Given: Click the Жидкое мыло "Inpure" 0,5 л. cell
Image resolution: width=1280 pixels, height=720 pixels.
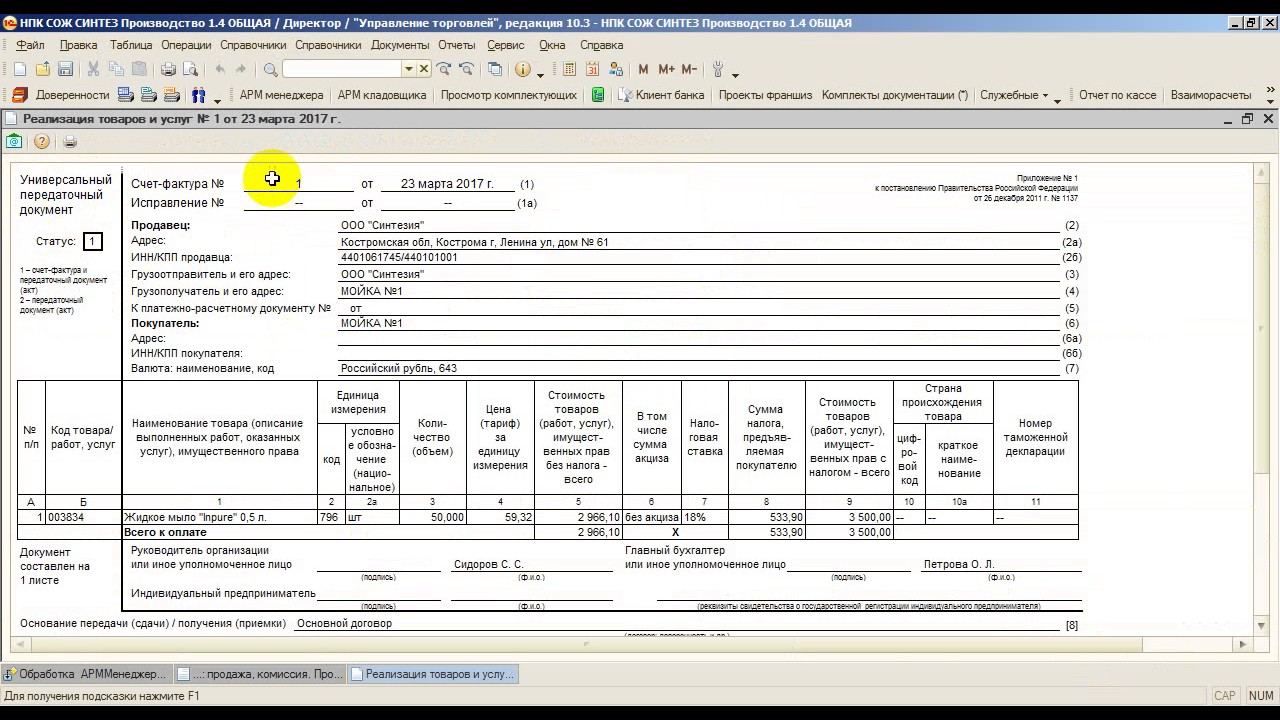Looking at the screenshot, I should pyautogui.click(x=219, y=518).
